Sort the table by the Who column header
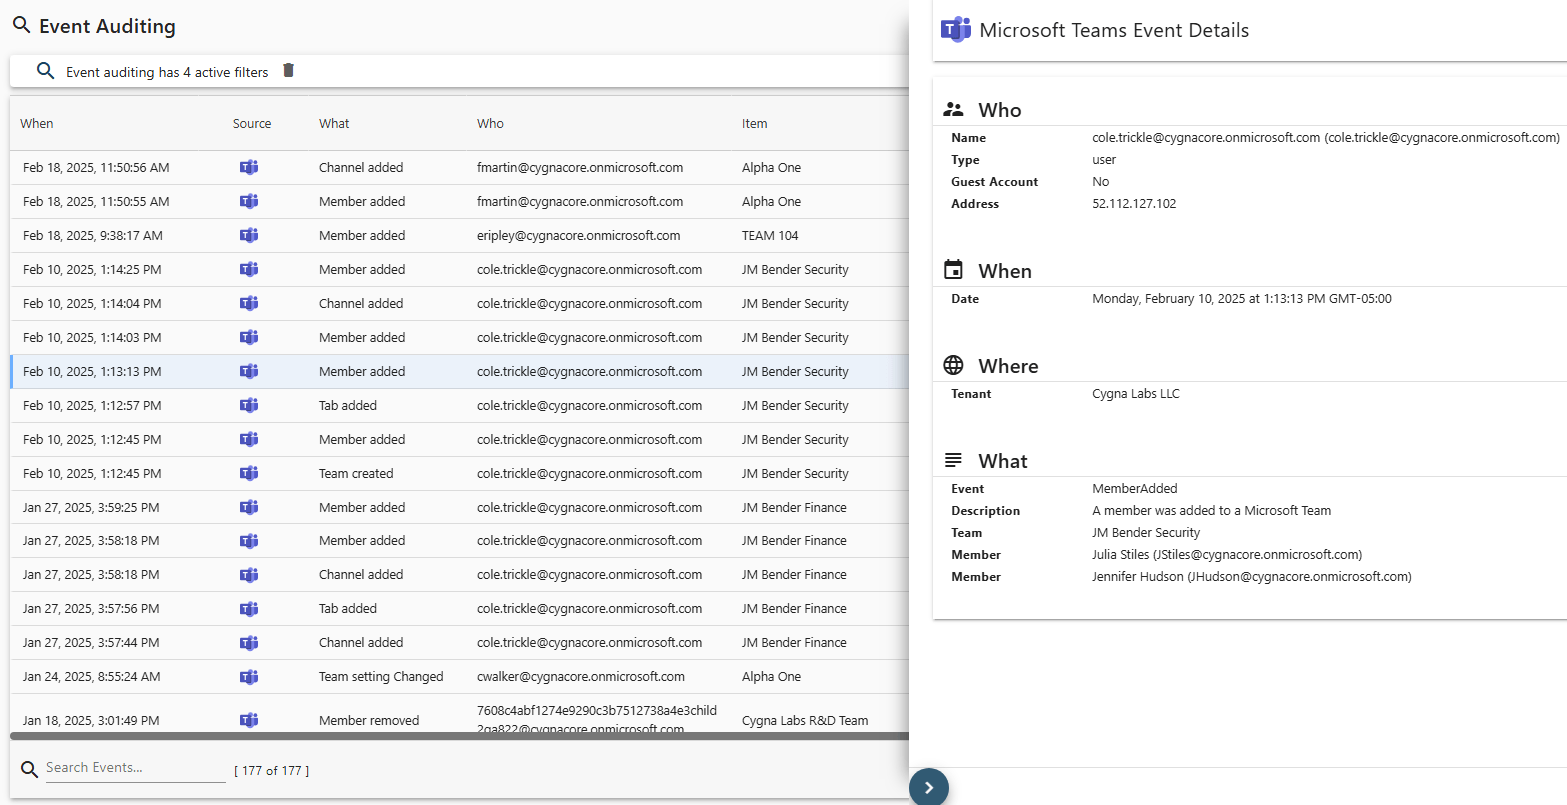 tap(490, 123)
